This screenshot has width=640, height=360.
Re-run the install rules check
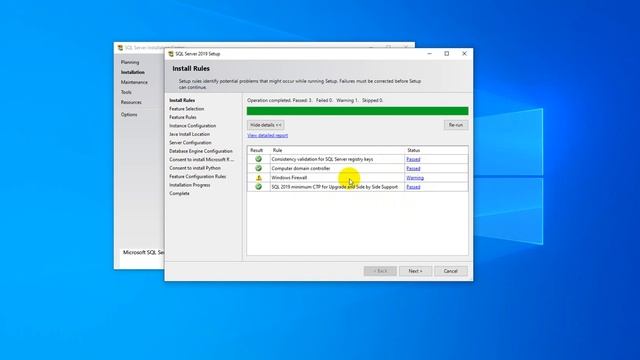coord(456,125)
